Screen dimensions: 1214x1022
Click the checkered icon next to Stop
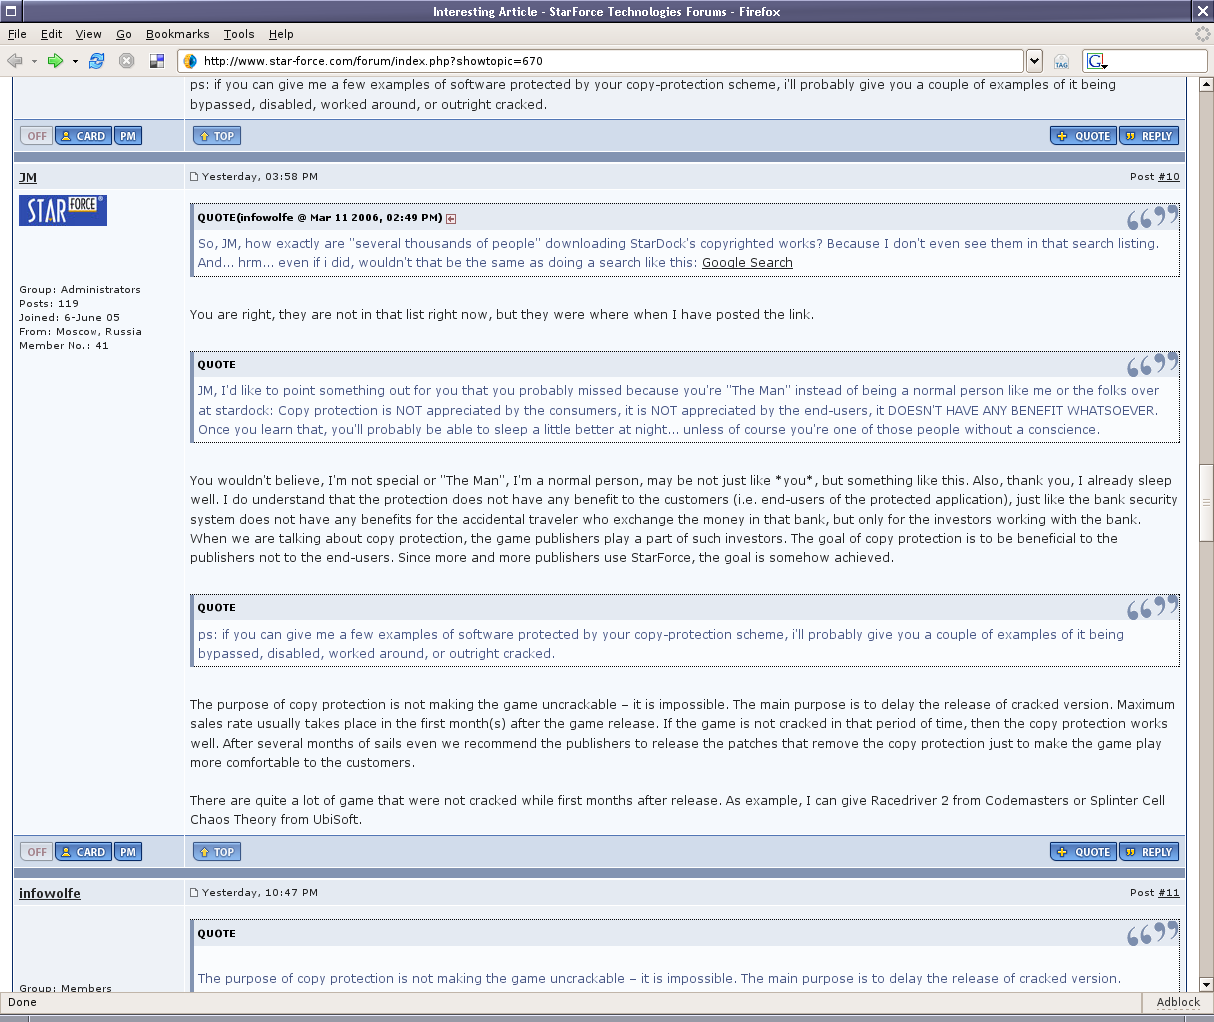[157, 61]
